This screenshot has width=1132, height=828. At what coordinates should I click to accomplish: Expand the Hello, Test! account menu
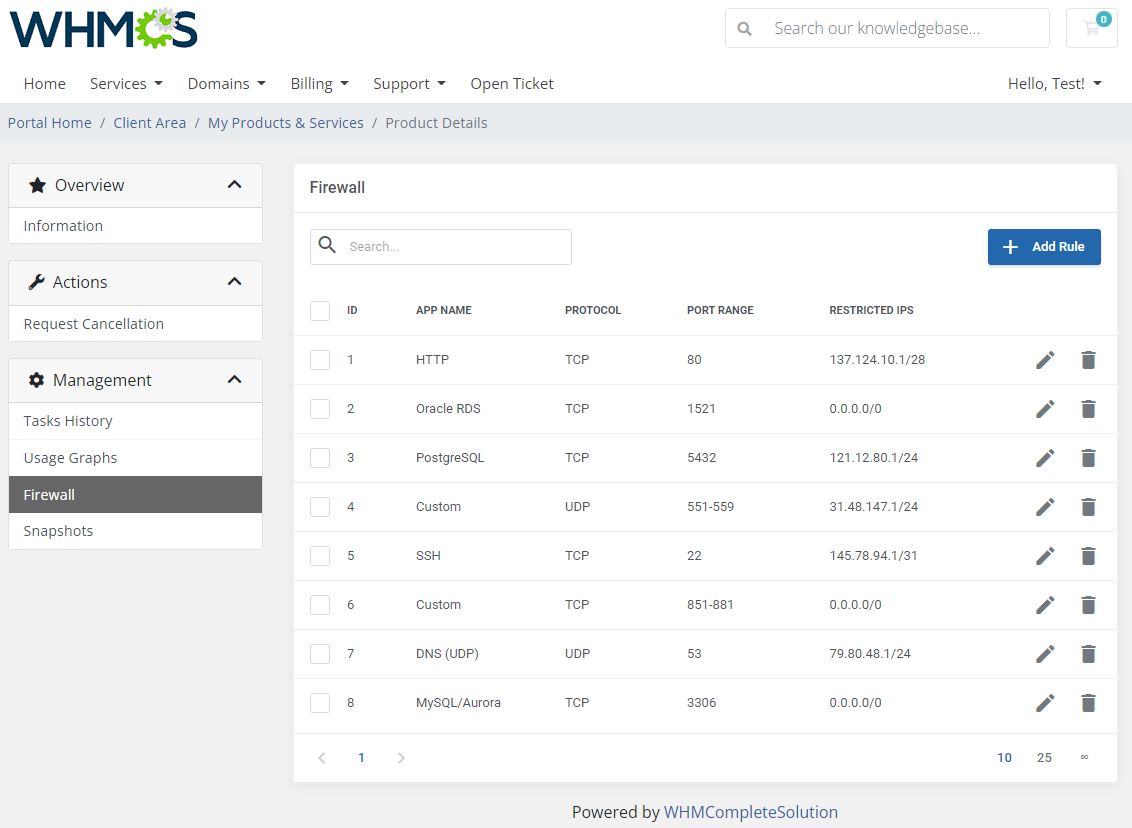tap(1054, 84)
